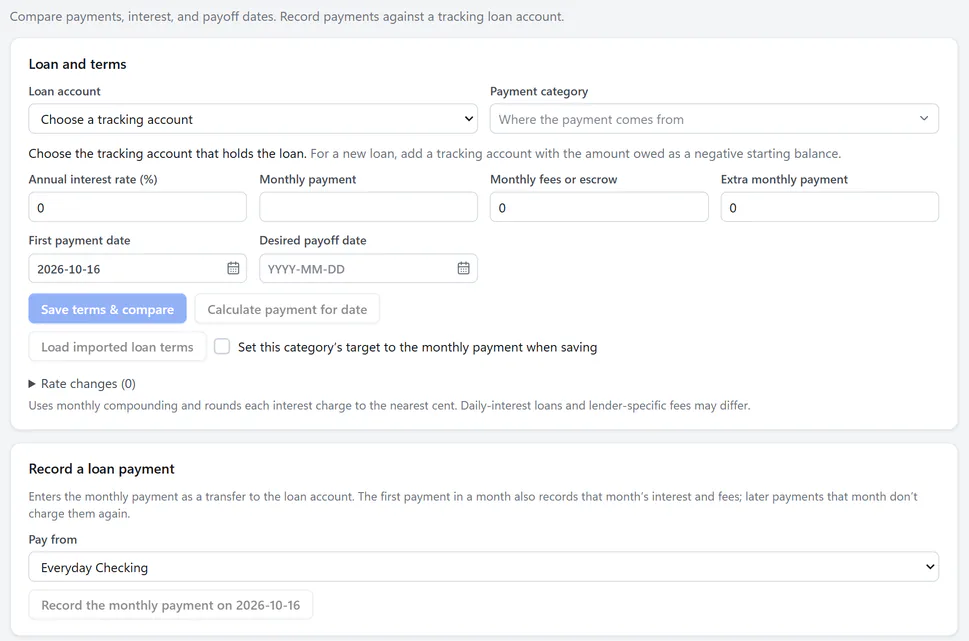Open calendar icon in First payment date
This screenshot has height=641, width=969.
click(233, 268)
